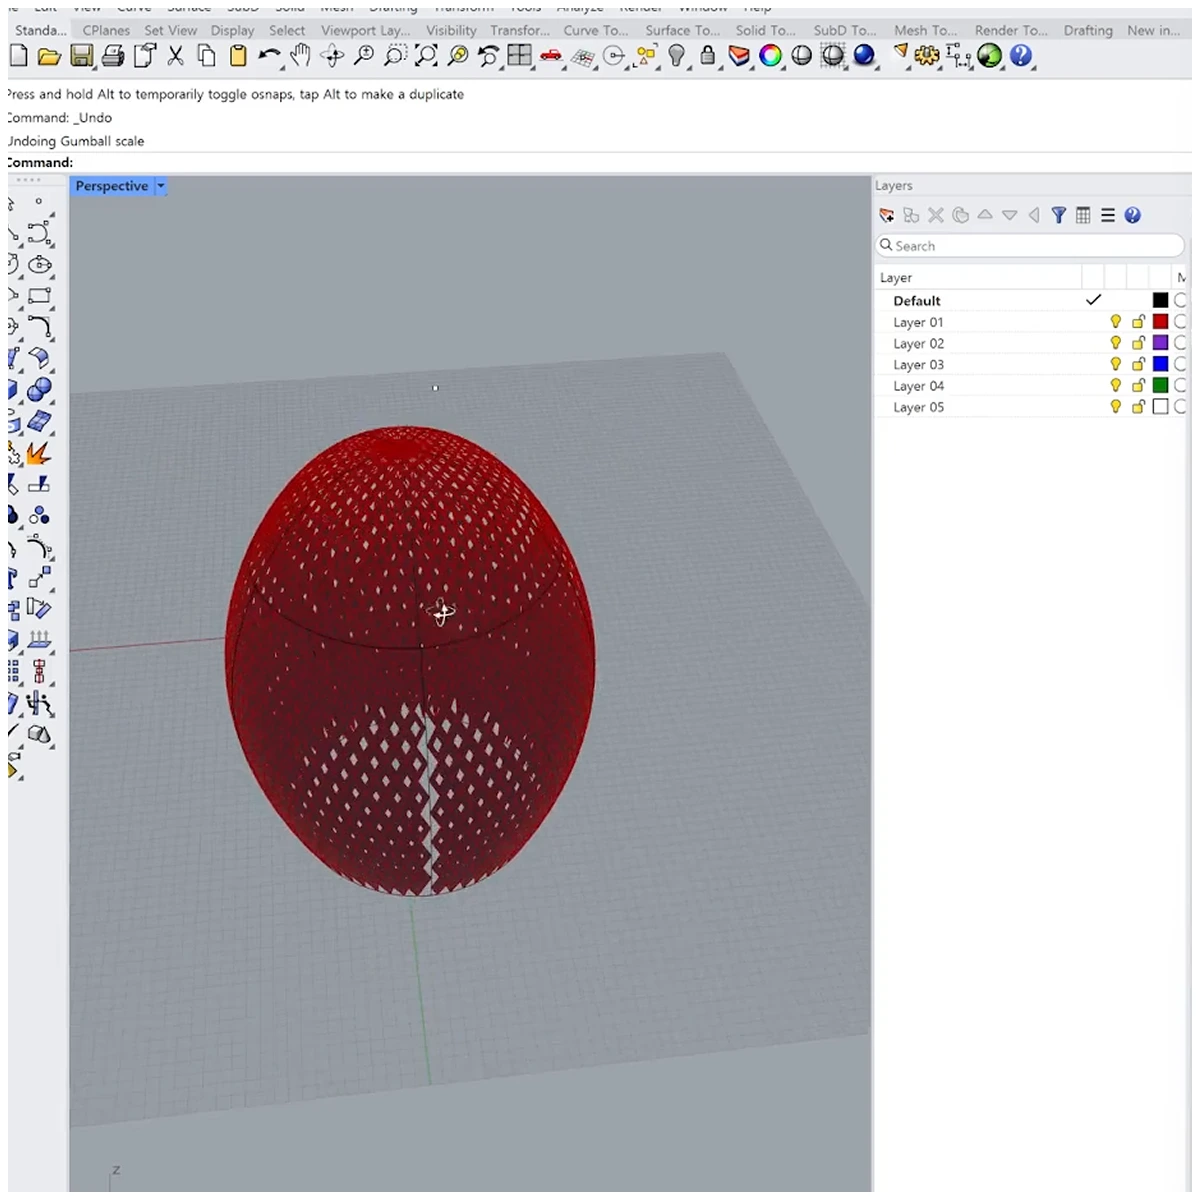The height and width of the screenshot is (1200, 1200).
Task: Open the Layers panel hamburger menu
Action: (1108, 215)
